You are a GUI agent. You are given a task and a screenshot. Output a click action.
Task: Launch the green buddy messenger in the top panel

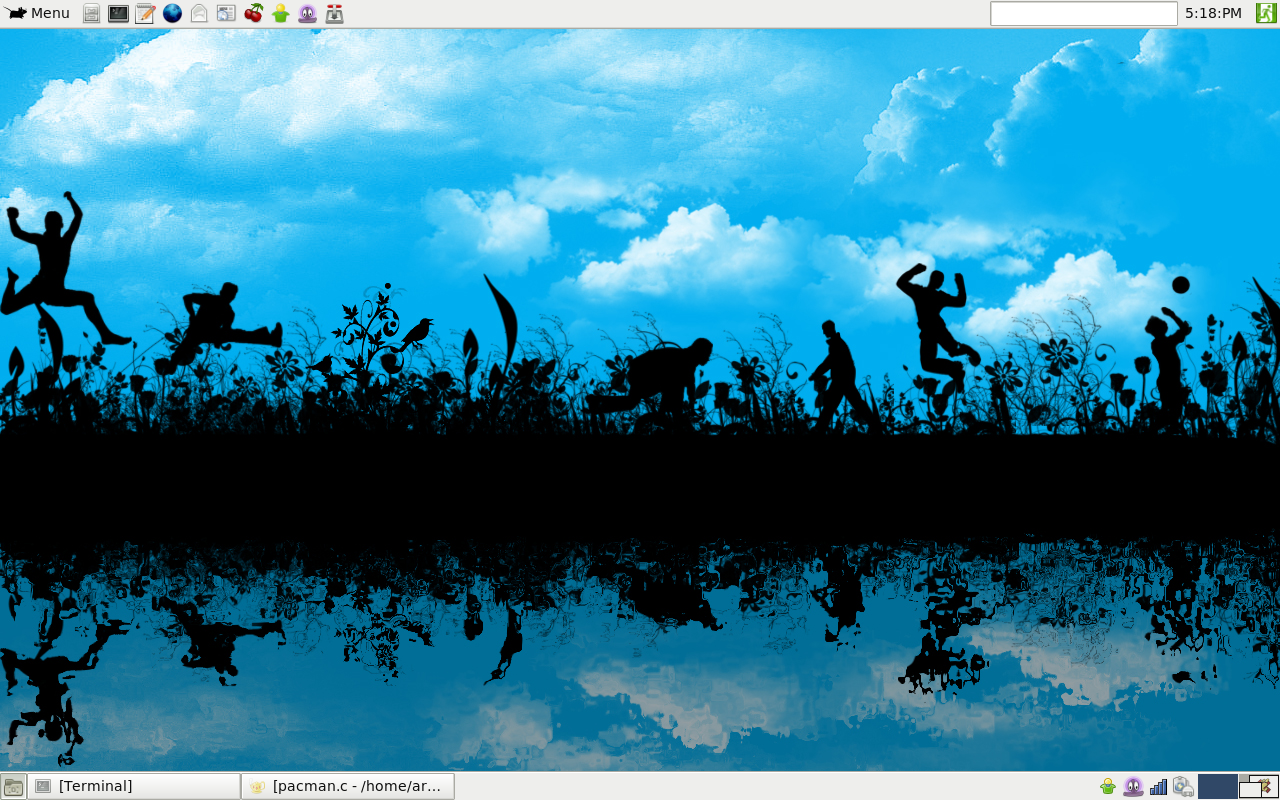(281, 13)
